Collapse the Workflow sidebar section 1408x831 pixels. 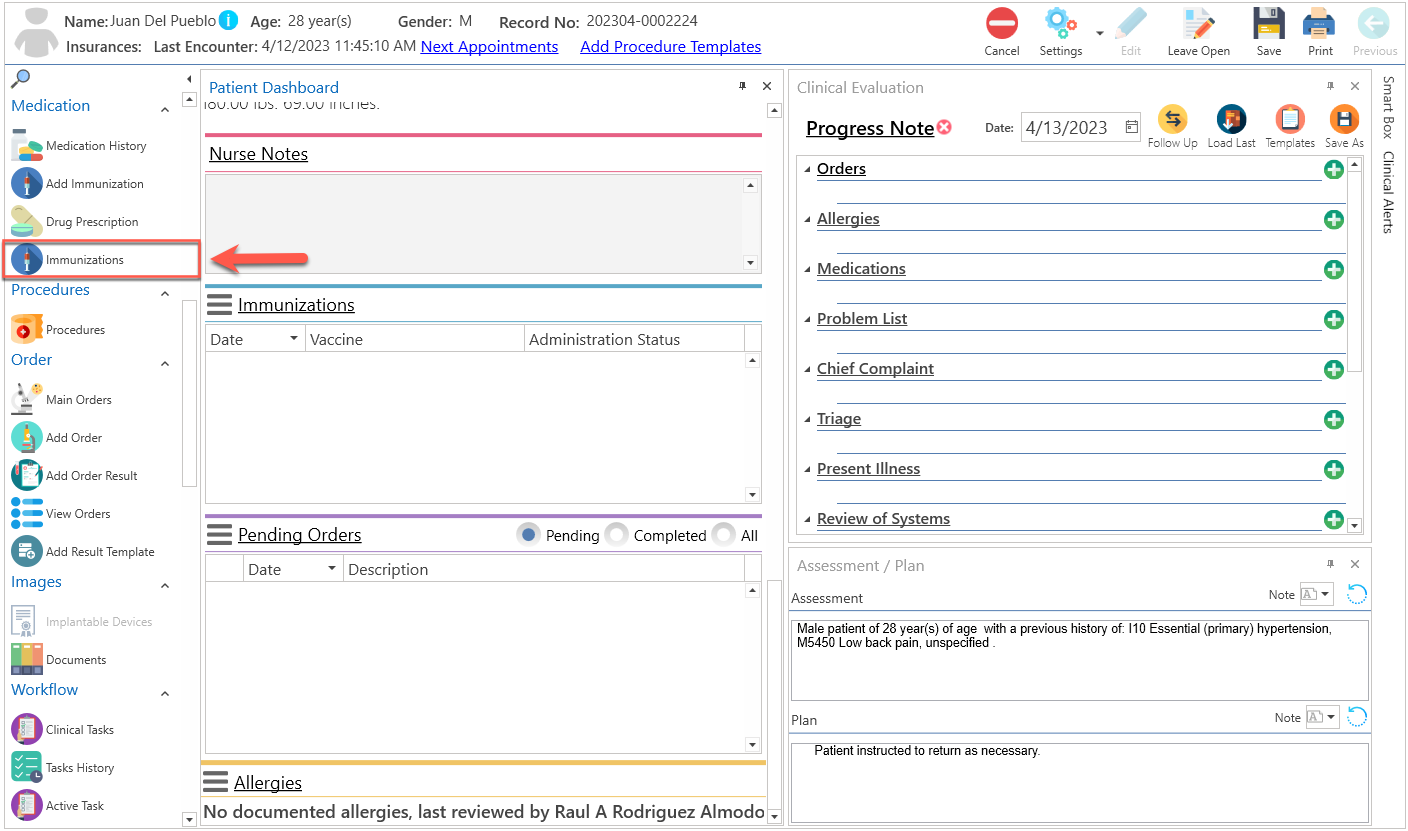click(x=165, y=694)
